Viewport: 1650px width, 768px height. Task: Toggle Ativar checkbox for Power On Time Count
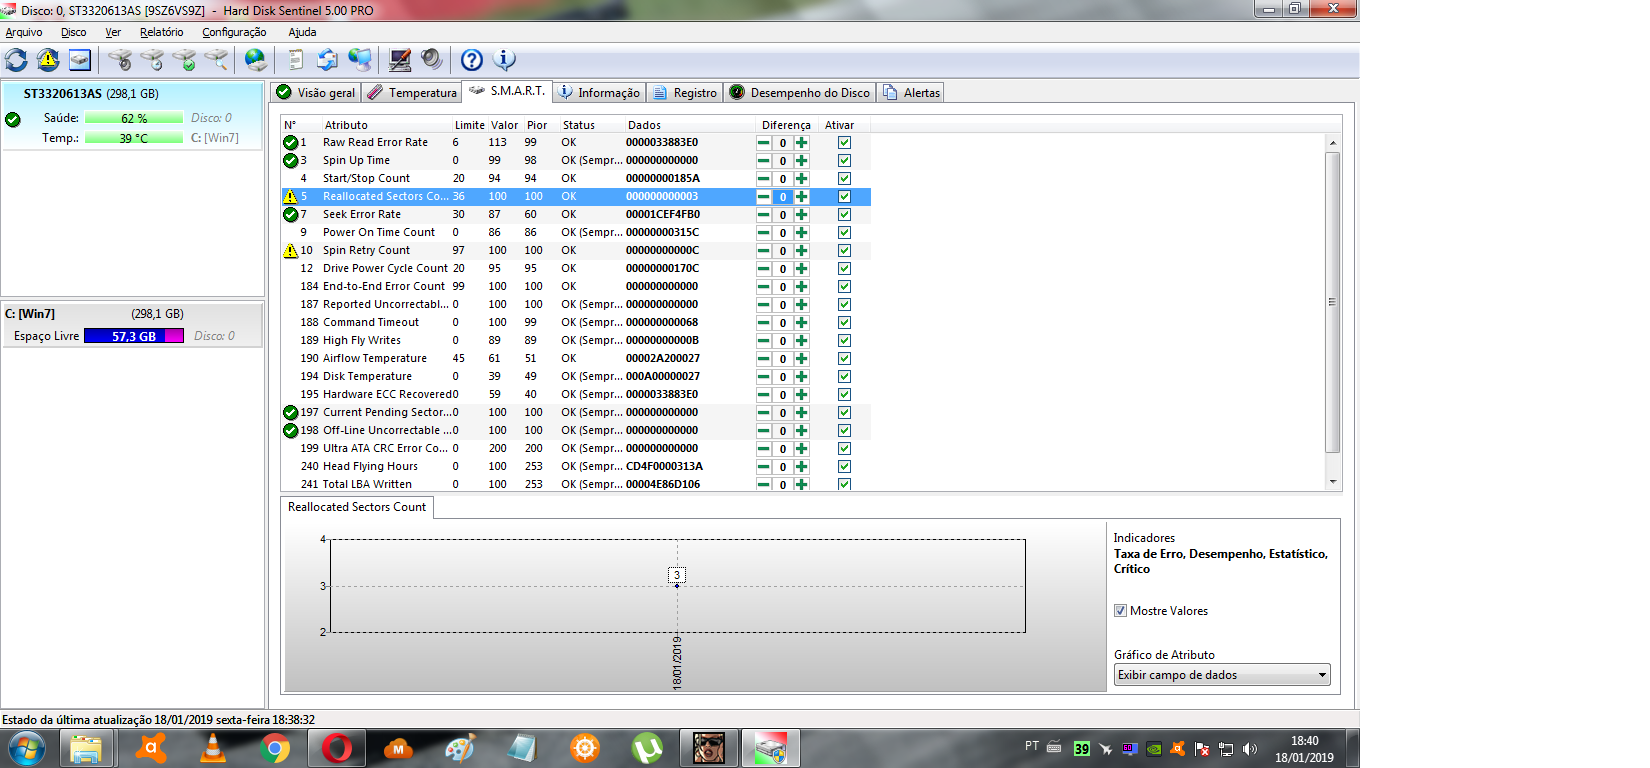(x=844, y=233)
